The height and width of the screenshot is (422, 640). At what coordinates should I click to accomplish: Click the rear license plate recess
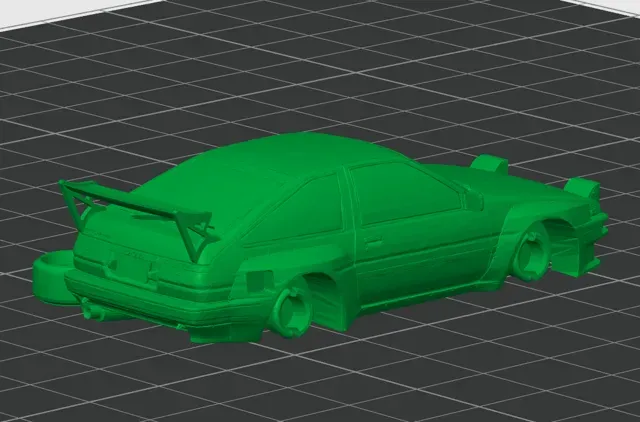click(131, 267)
